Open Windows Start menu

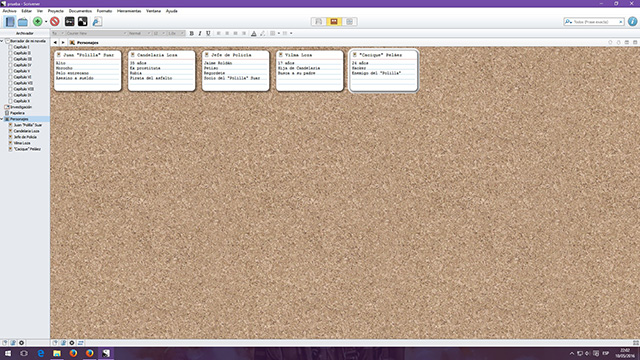tap(8, 353)
